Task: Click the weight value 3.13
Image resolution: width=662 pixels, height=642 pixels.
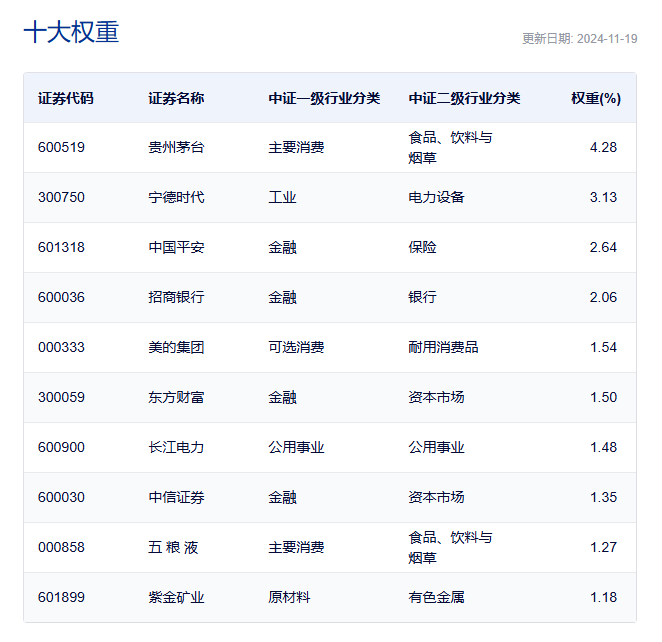Action: (603, 197)
